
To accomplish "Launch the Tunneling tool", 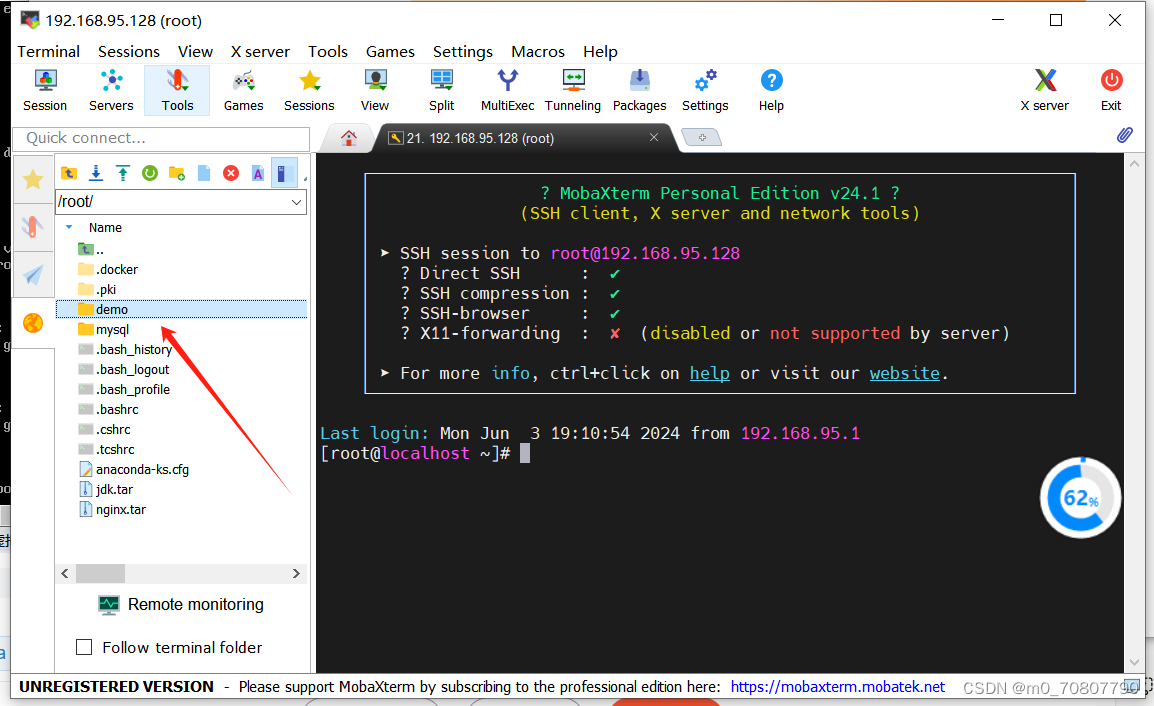I will 572,90.
